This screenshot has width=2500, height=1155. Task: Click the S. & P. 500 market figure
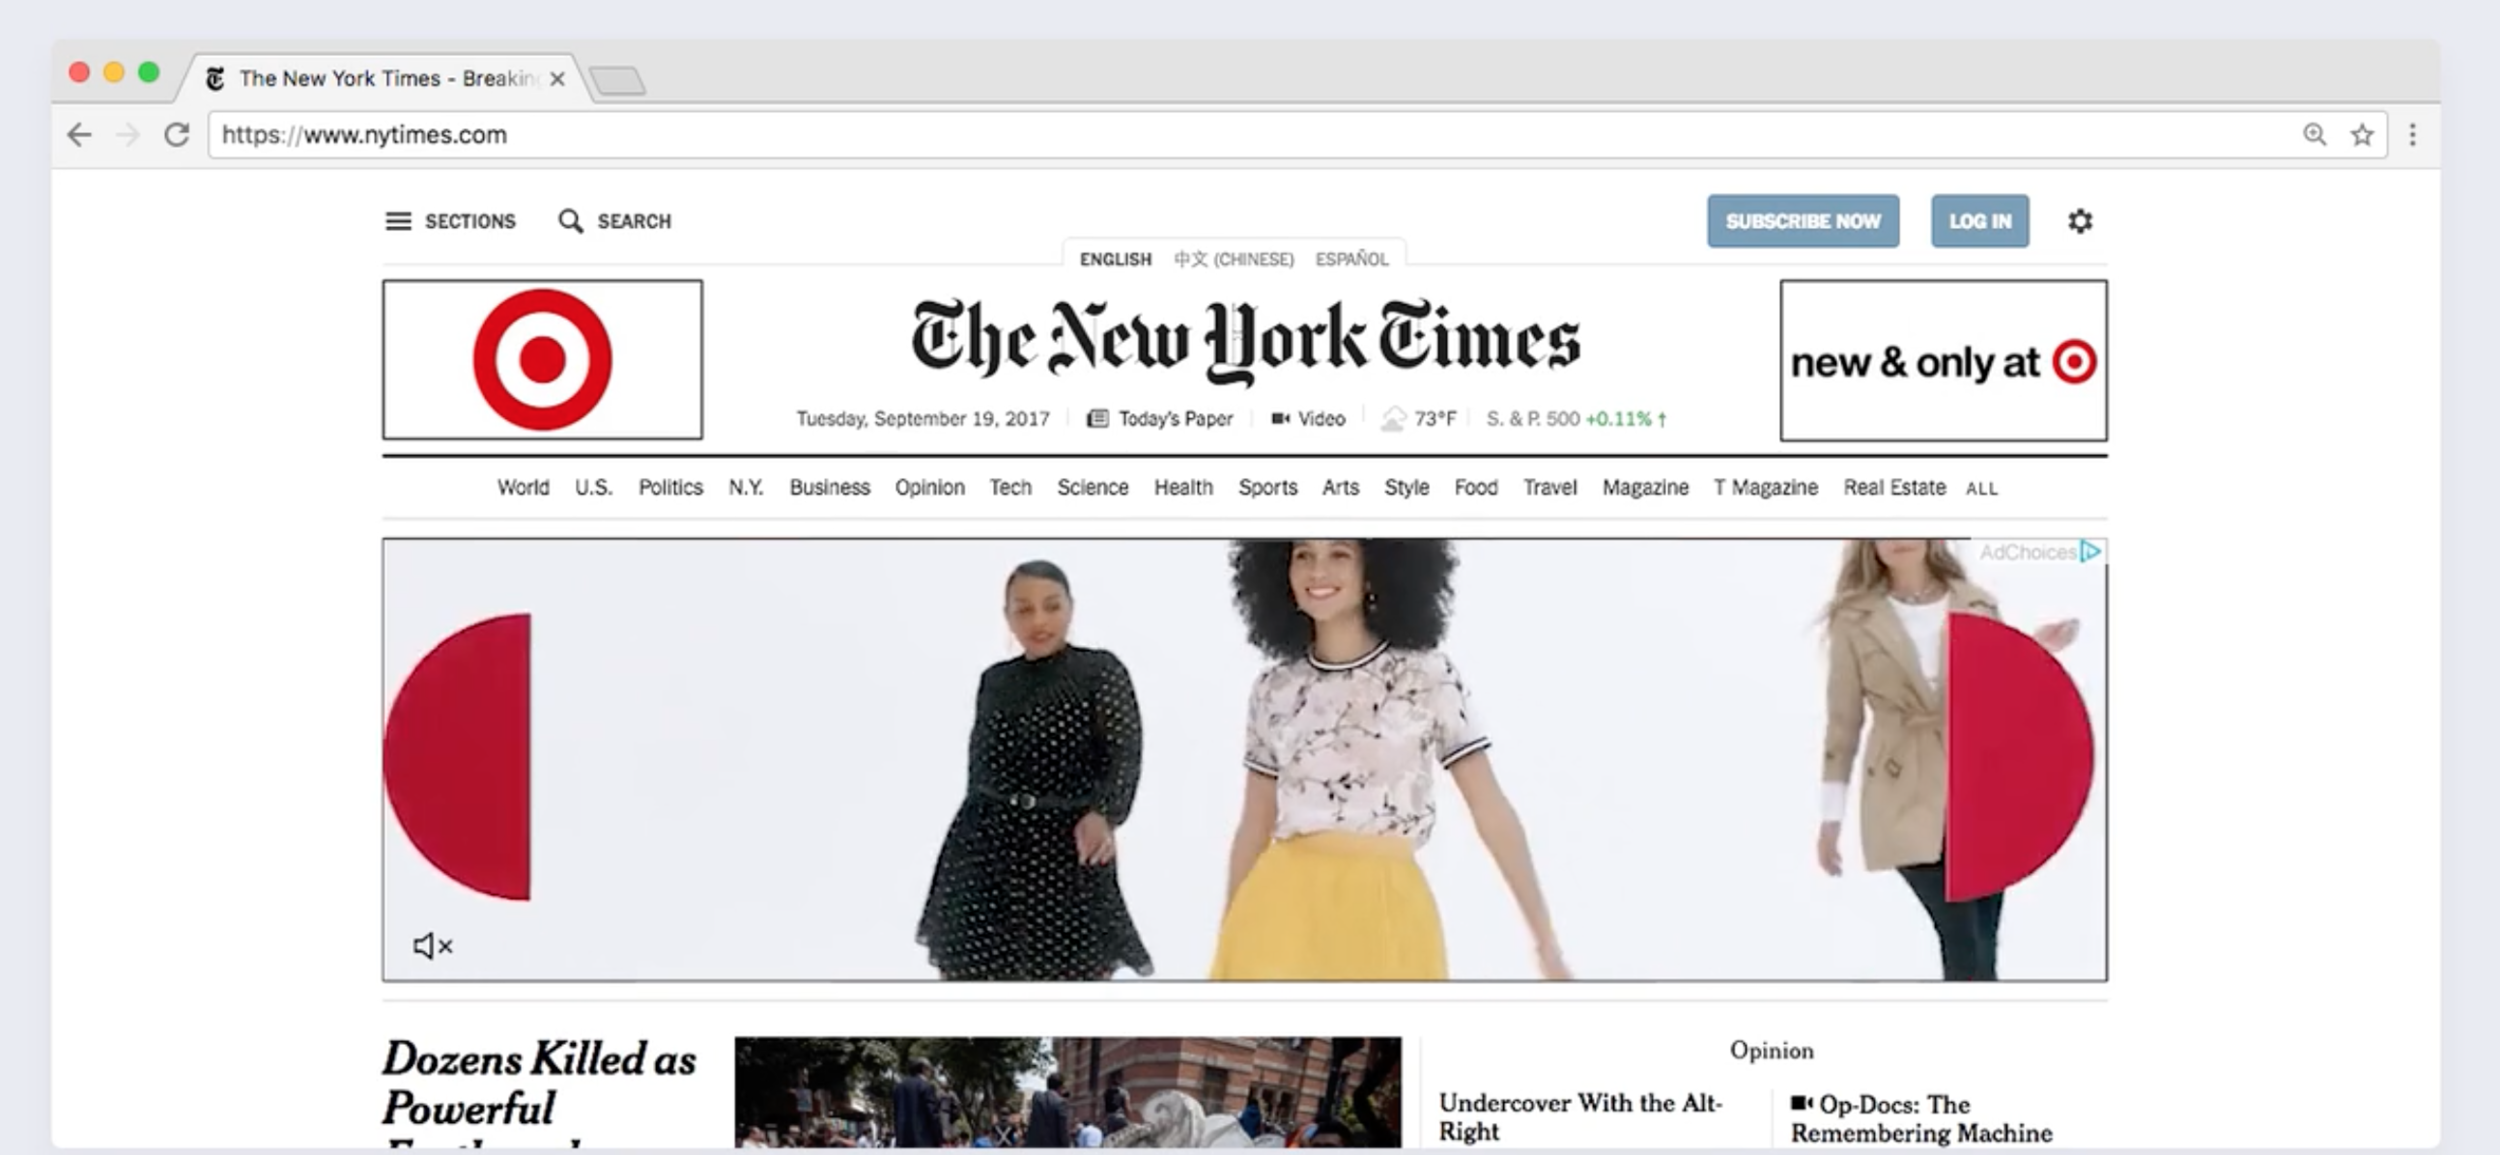tap(1576, 419)
